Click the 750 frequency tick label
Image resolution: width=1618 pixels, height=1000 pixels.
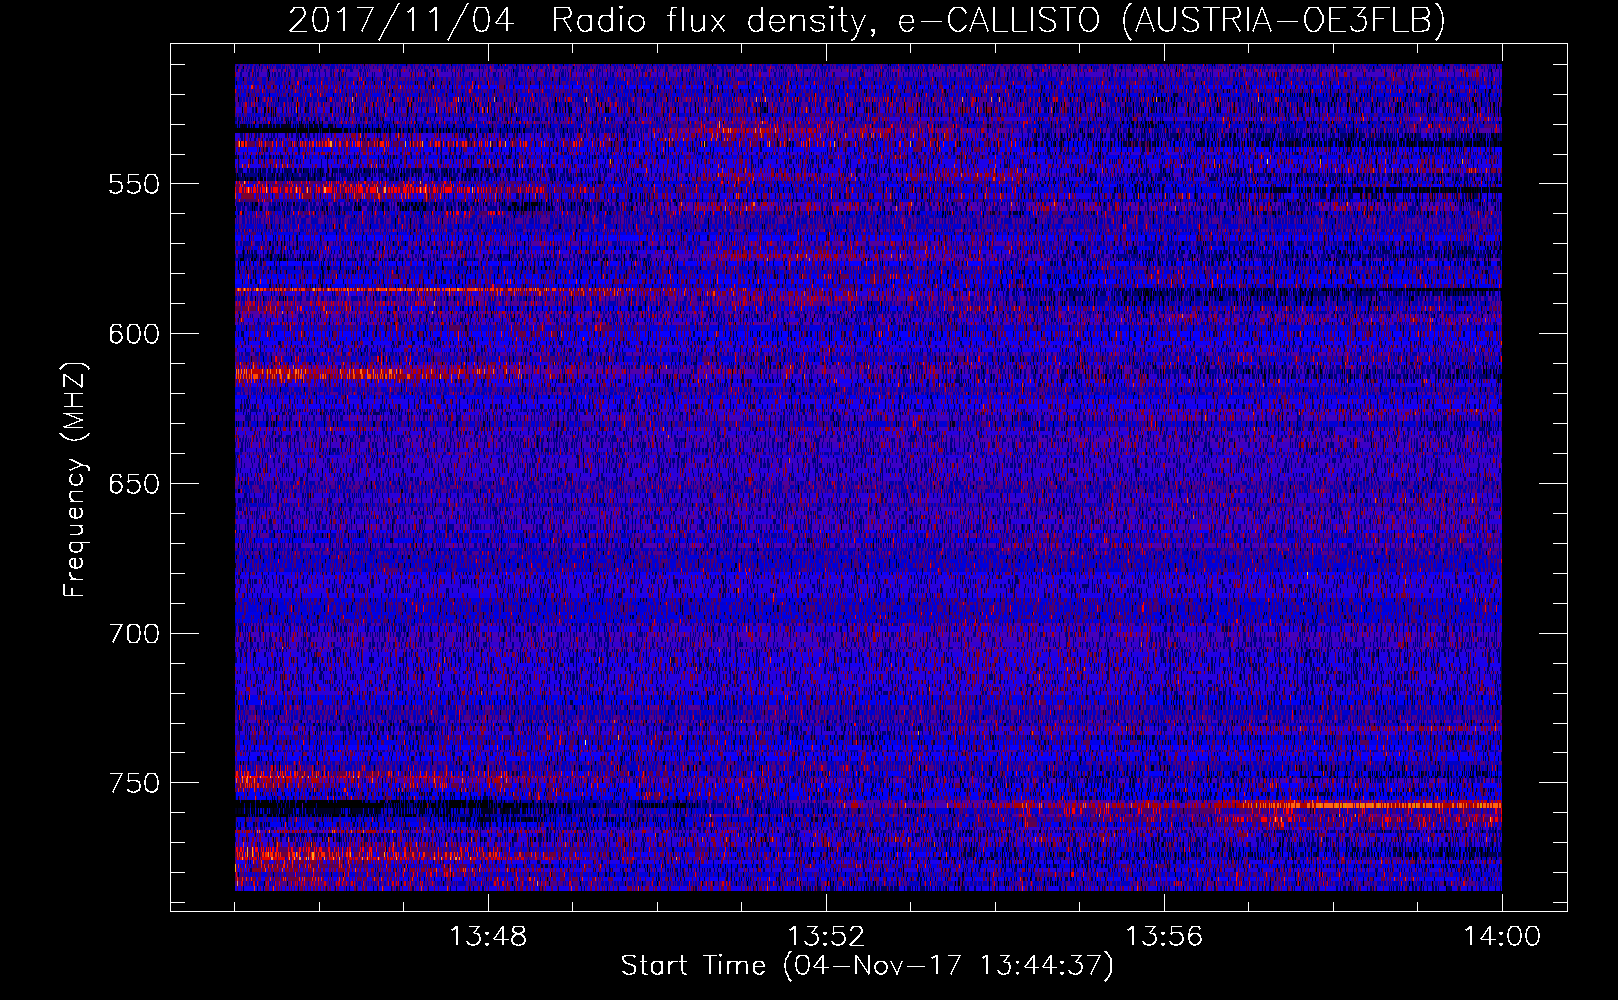pos(134,783)
